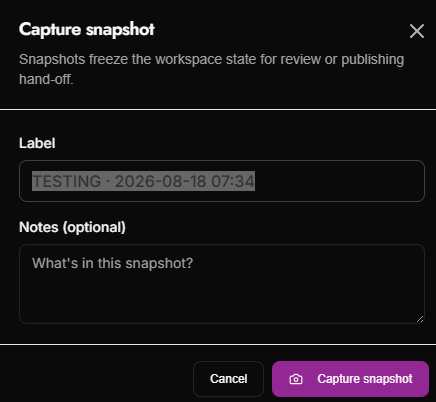Click the divider line above Cancel button
This screenshot has height=402, width=436.
[x=218, y=344]
